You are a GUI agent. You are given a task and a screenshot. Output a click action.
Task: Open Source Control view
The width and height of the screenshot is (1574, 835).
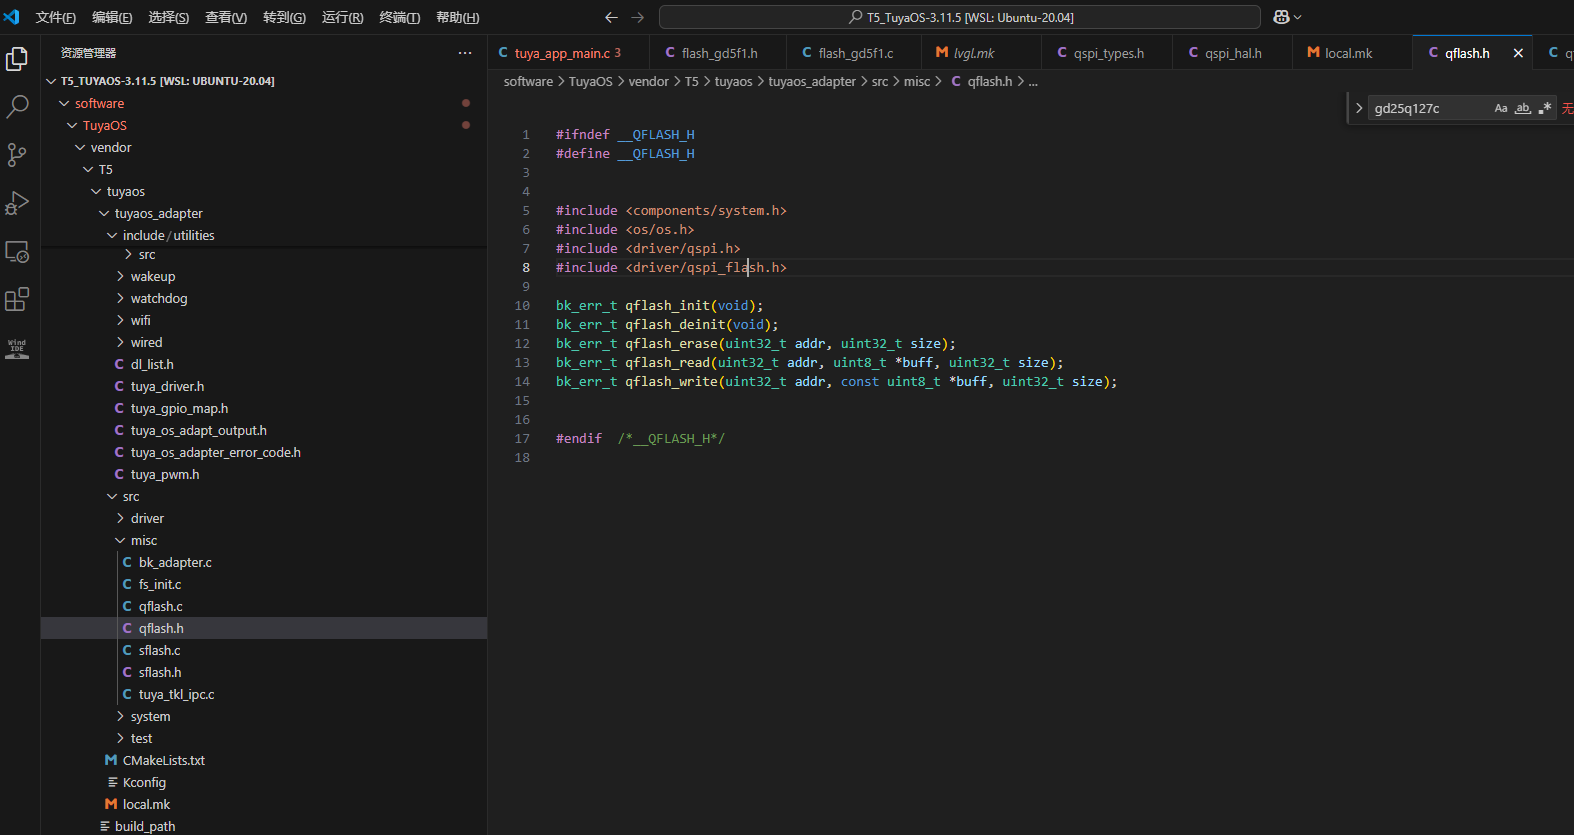(x=17, y=155)
